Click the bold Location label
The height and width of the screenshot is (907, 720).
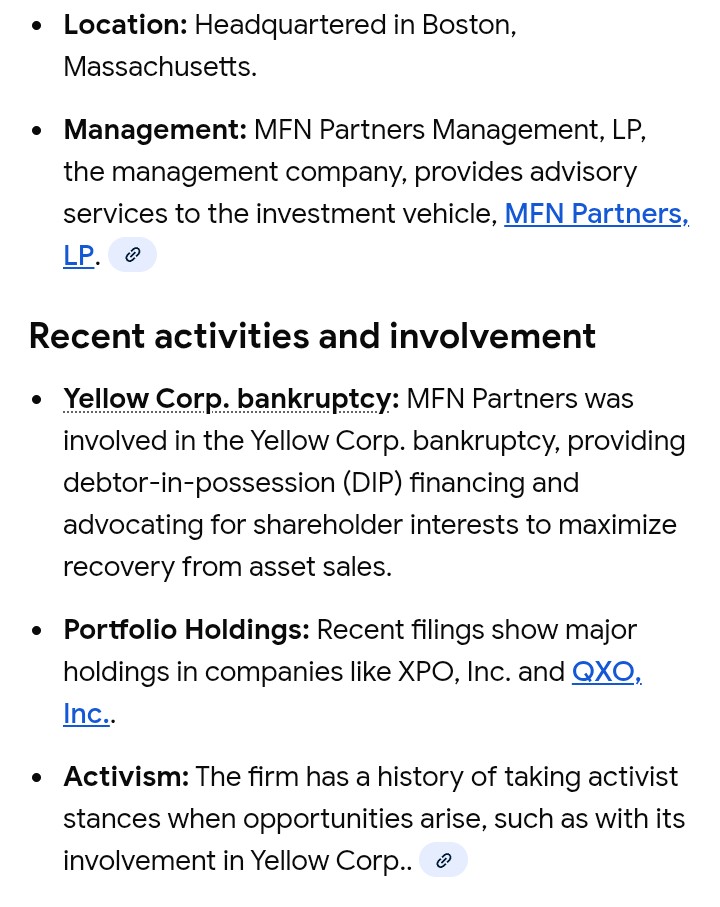(x=125, y=25)
